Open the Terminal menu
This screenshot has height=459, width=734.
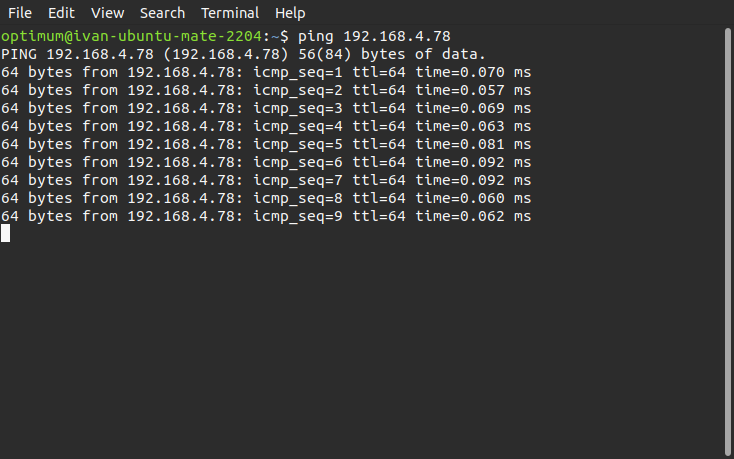[x=230, y=13]
